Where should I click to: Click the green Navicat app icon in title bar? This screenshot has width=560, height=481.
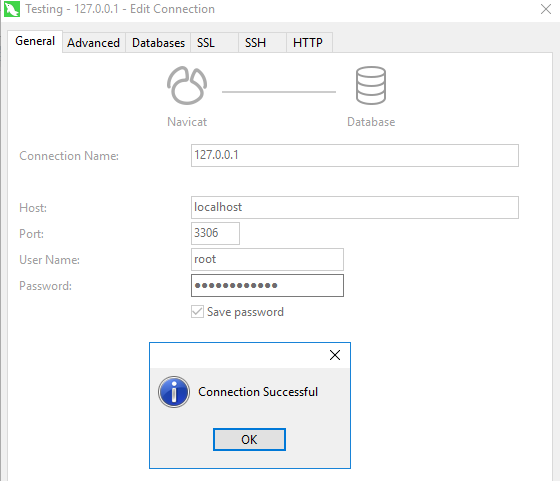click(12, 9)
